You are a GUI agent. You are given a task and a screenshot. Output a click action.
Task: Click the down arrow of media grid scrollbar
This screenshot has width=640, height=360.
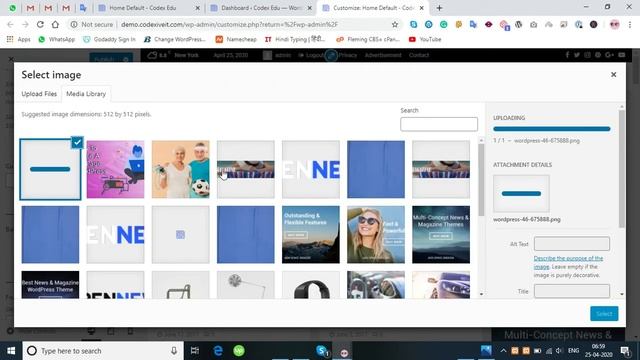481,294
